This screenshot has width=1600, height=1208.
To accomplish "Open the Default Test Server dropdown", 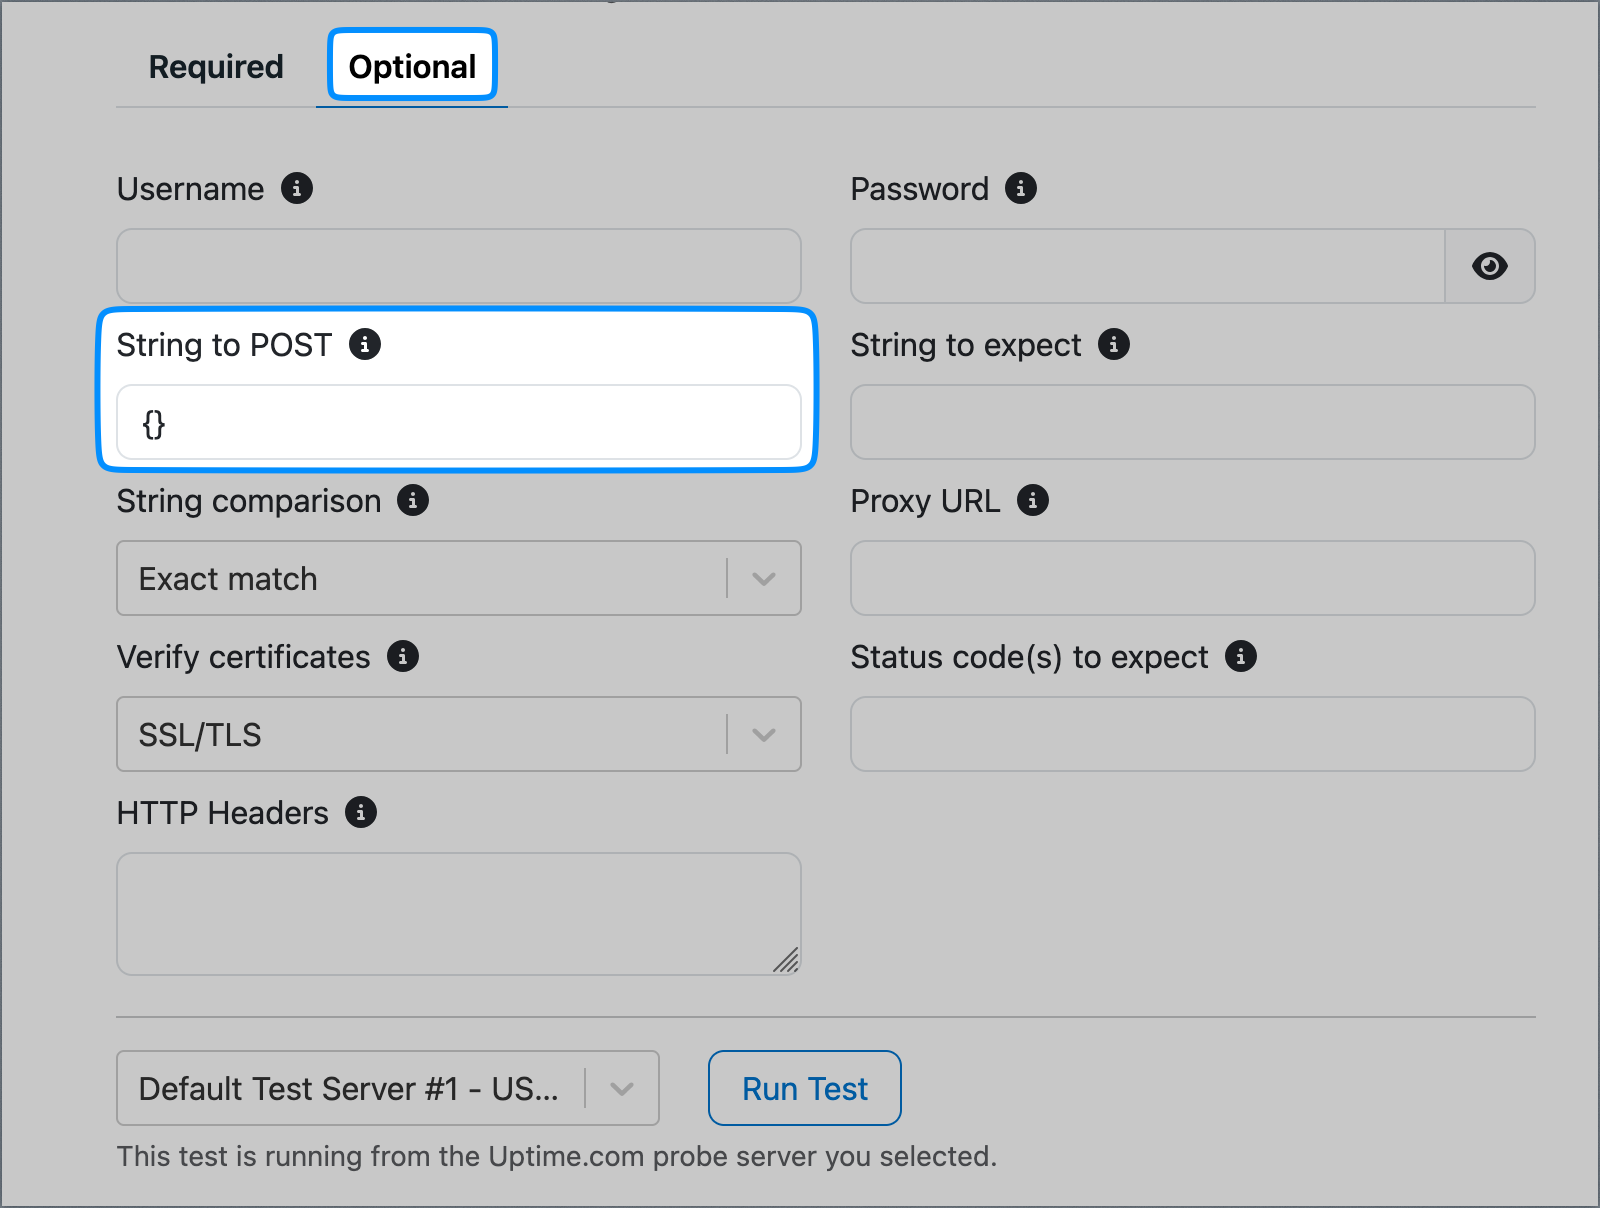I will click(388, 1088).
